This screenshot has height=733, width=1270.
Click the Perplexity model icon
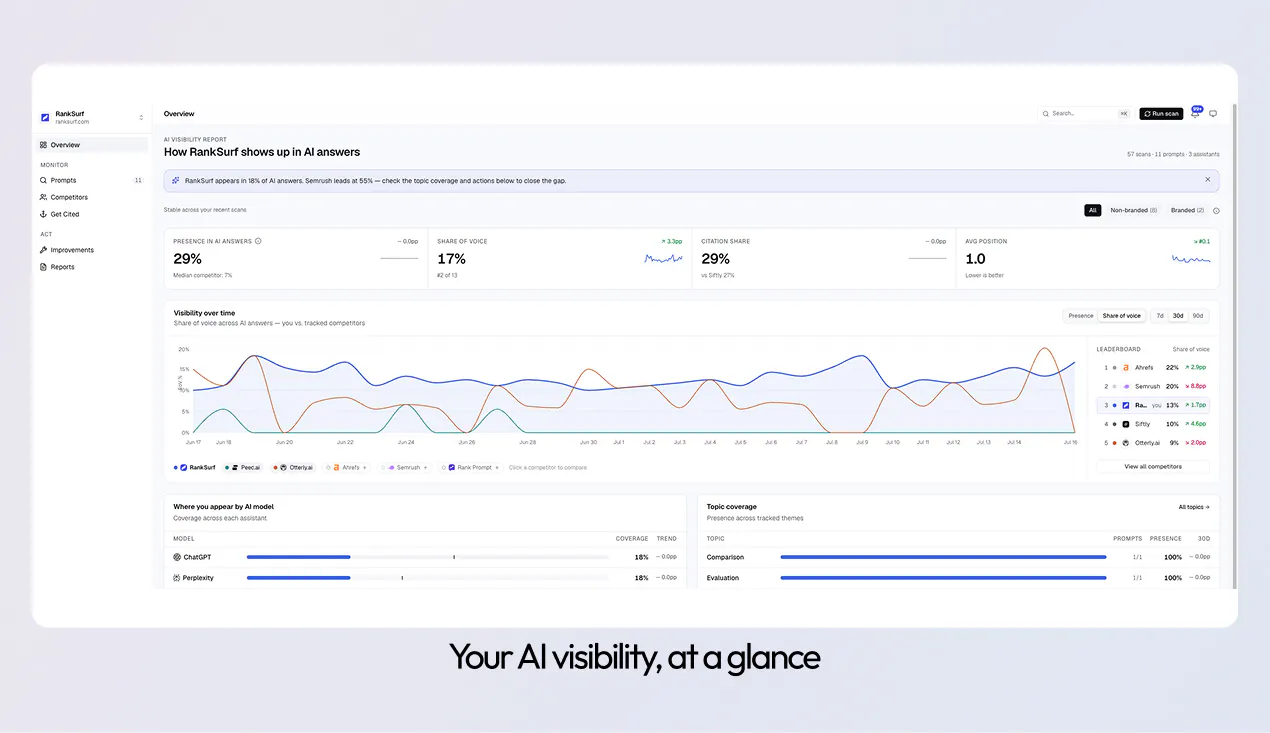pyautogui.click(x=177, y=578)
